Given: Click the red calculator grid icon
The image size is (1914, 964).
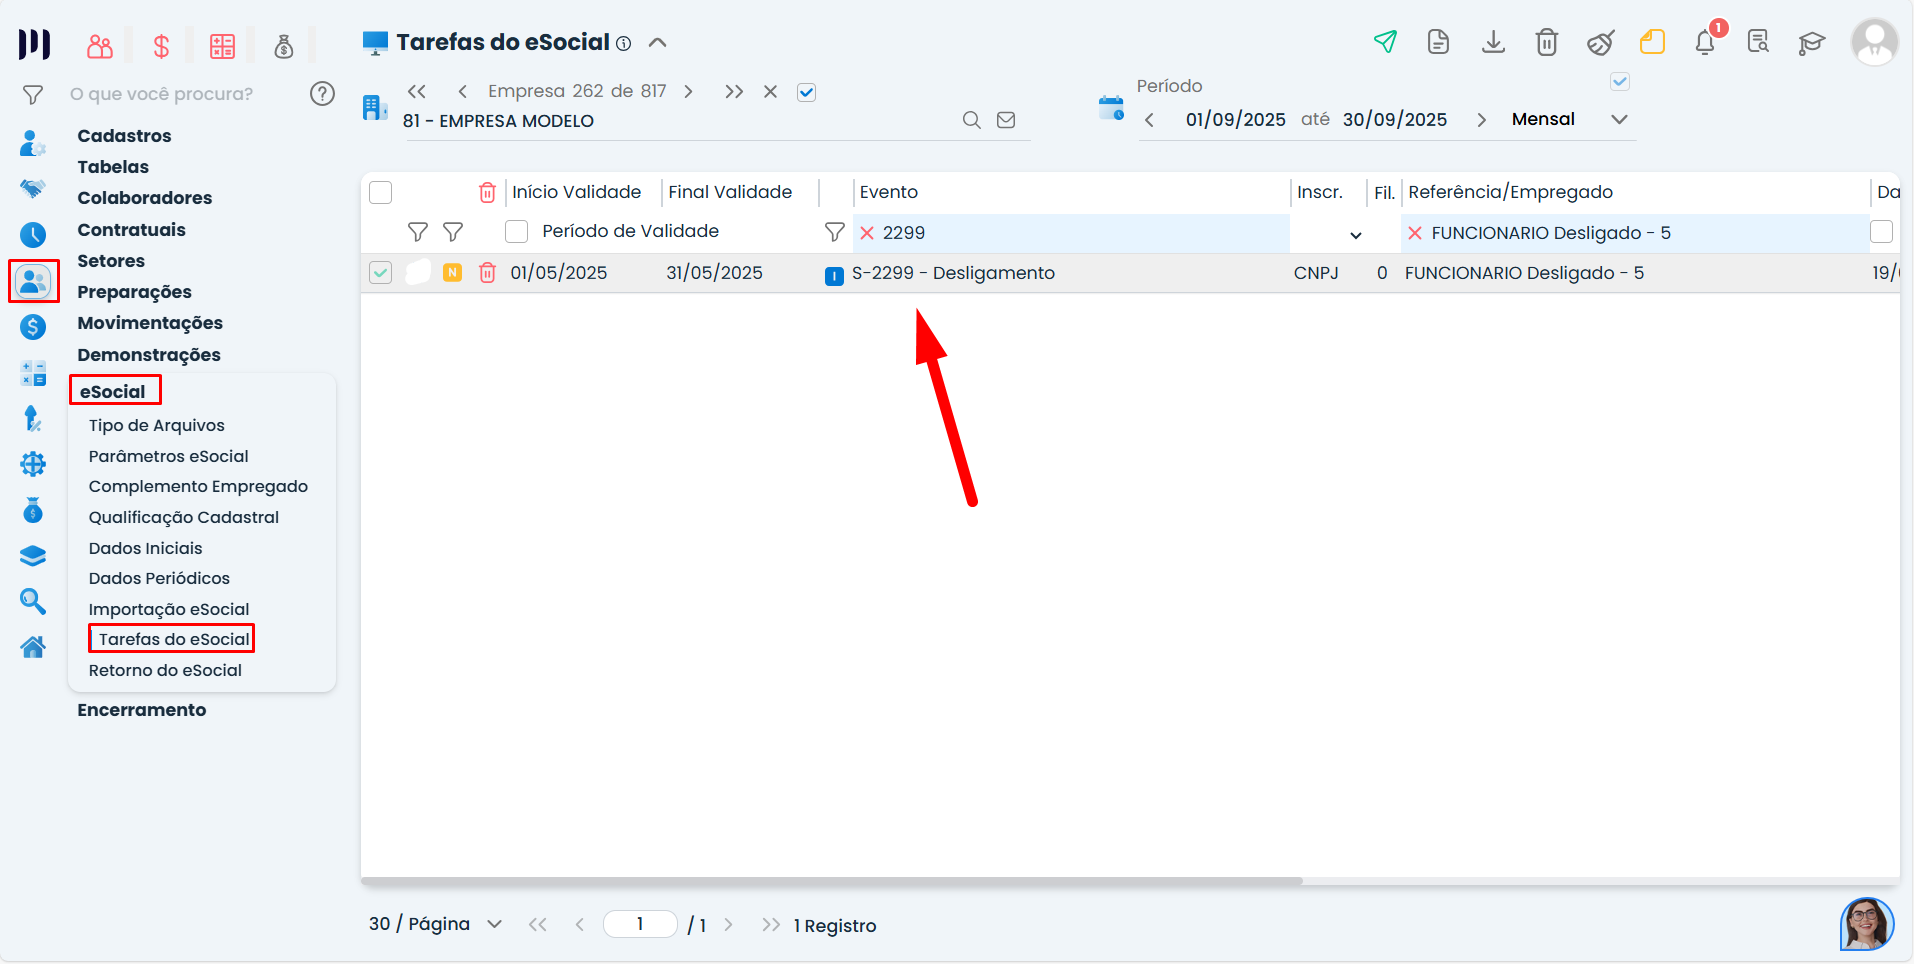Looking at the screenshot, I should tap(222, 46).
